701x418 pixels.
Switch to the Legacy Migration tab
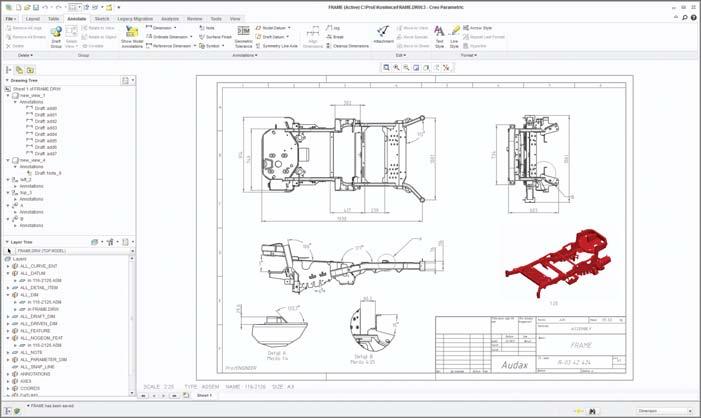(135, 19)
